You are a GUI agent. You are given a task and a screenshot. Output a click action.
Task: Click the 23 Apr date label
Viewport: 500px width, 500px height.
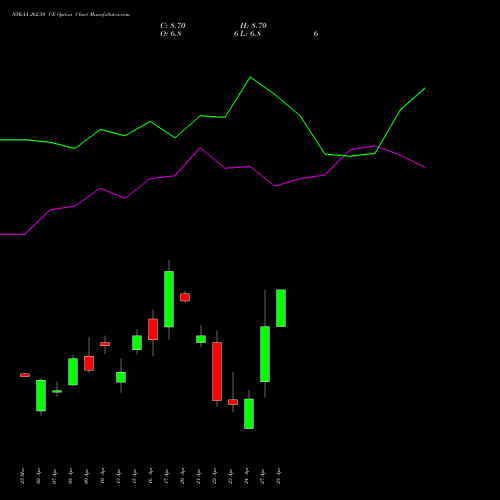tap(230, 476)
